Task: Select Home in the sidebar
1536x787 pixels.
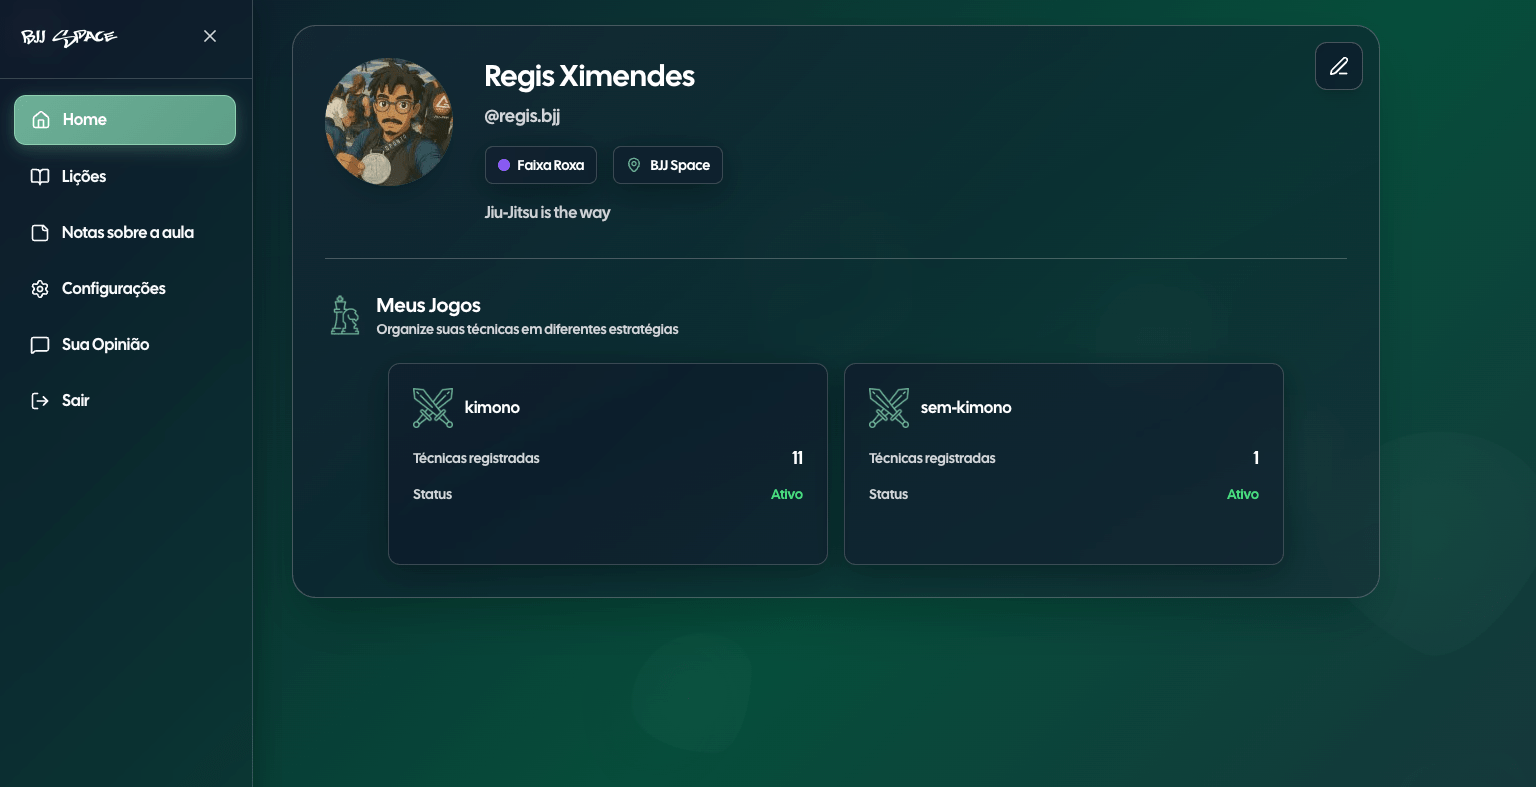Action: tap(125, 120)
